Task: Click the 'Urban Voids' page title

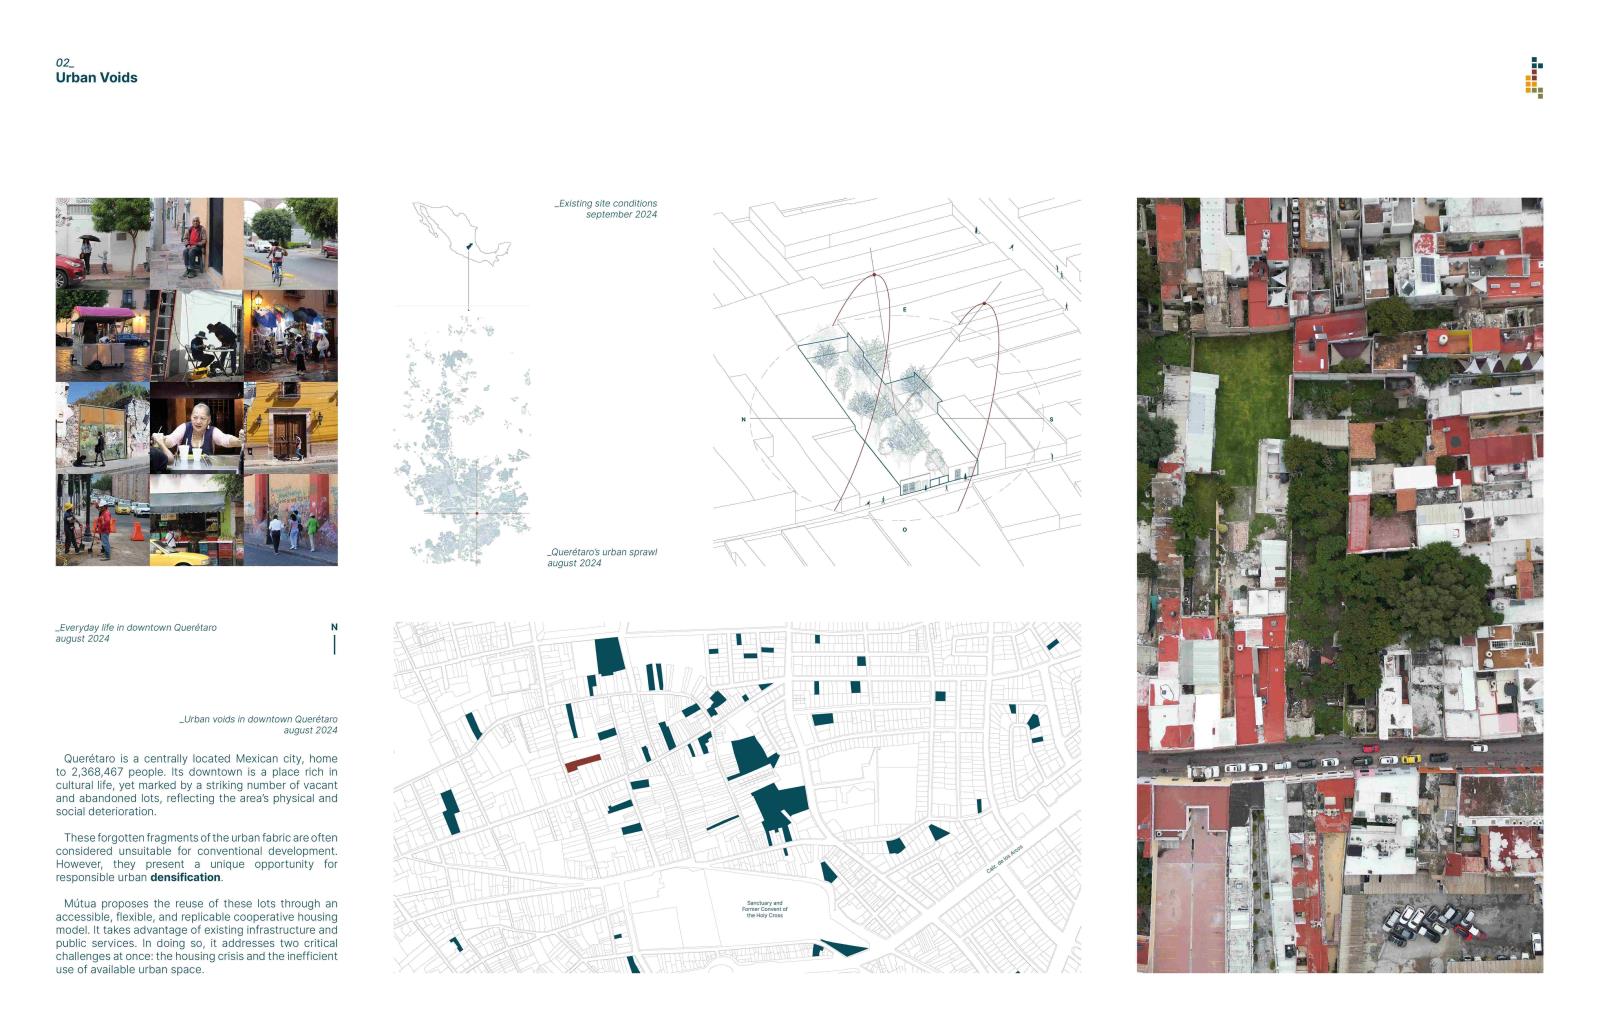Action: click(x=96, y=77)
